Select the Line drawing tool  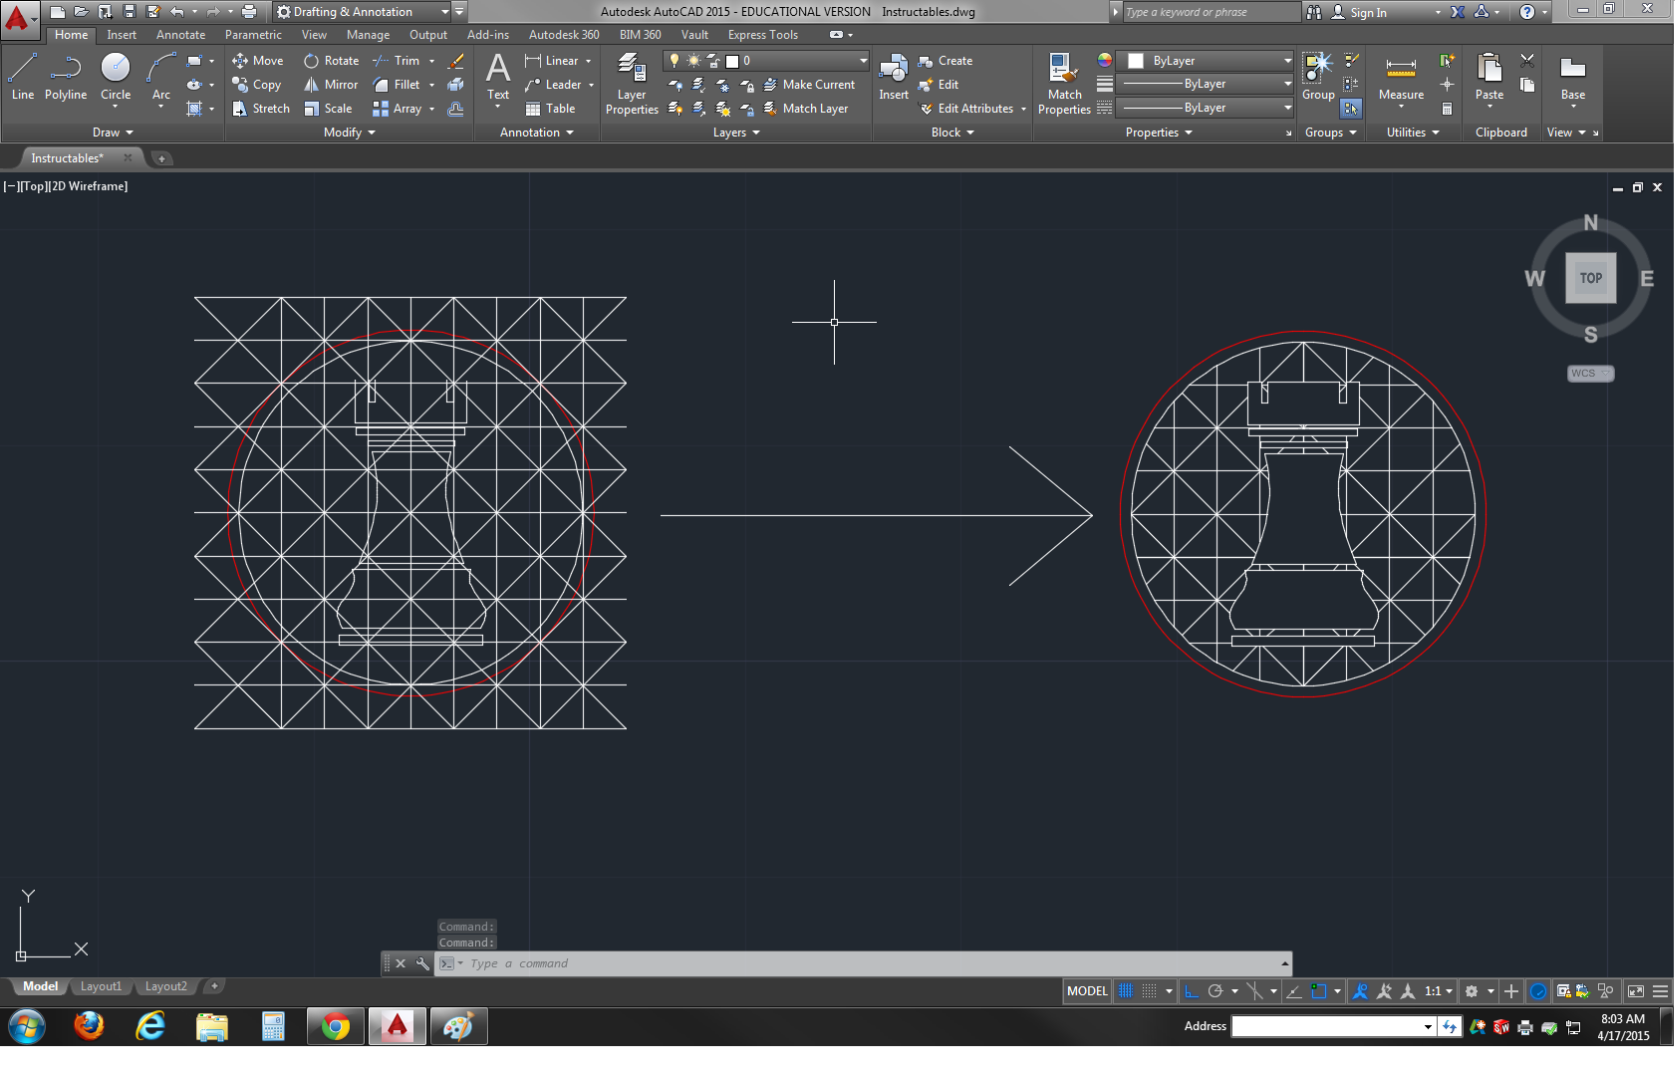[x=22, y=77]
